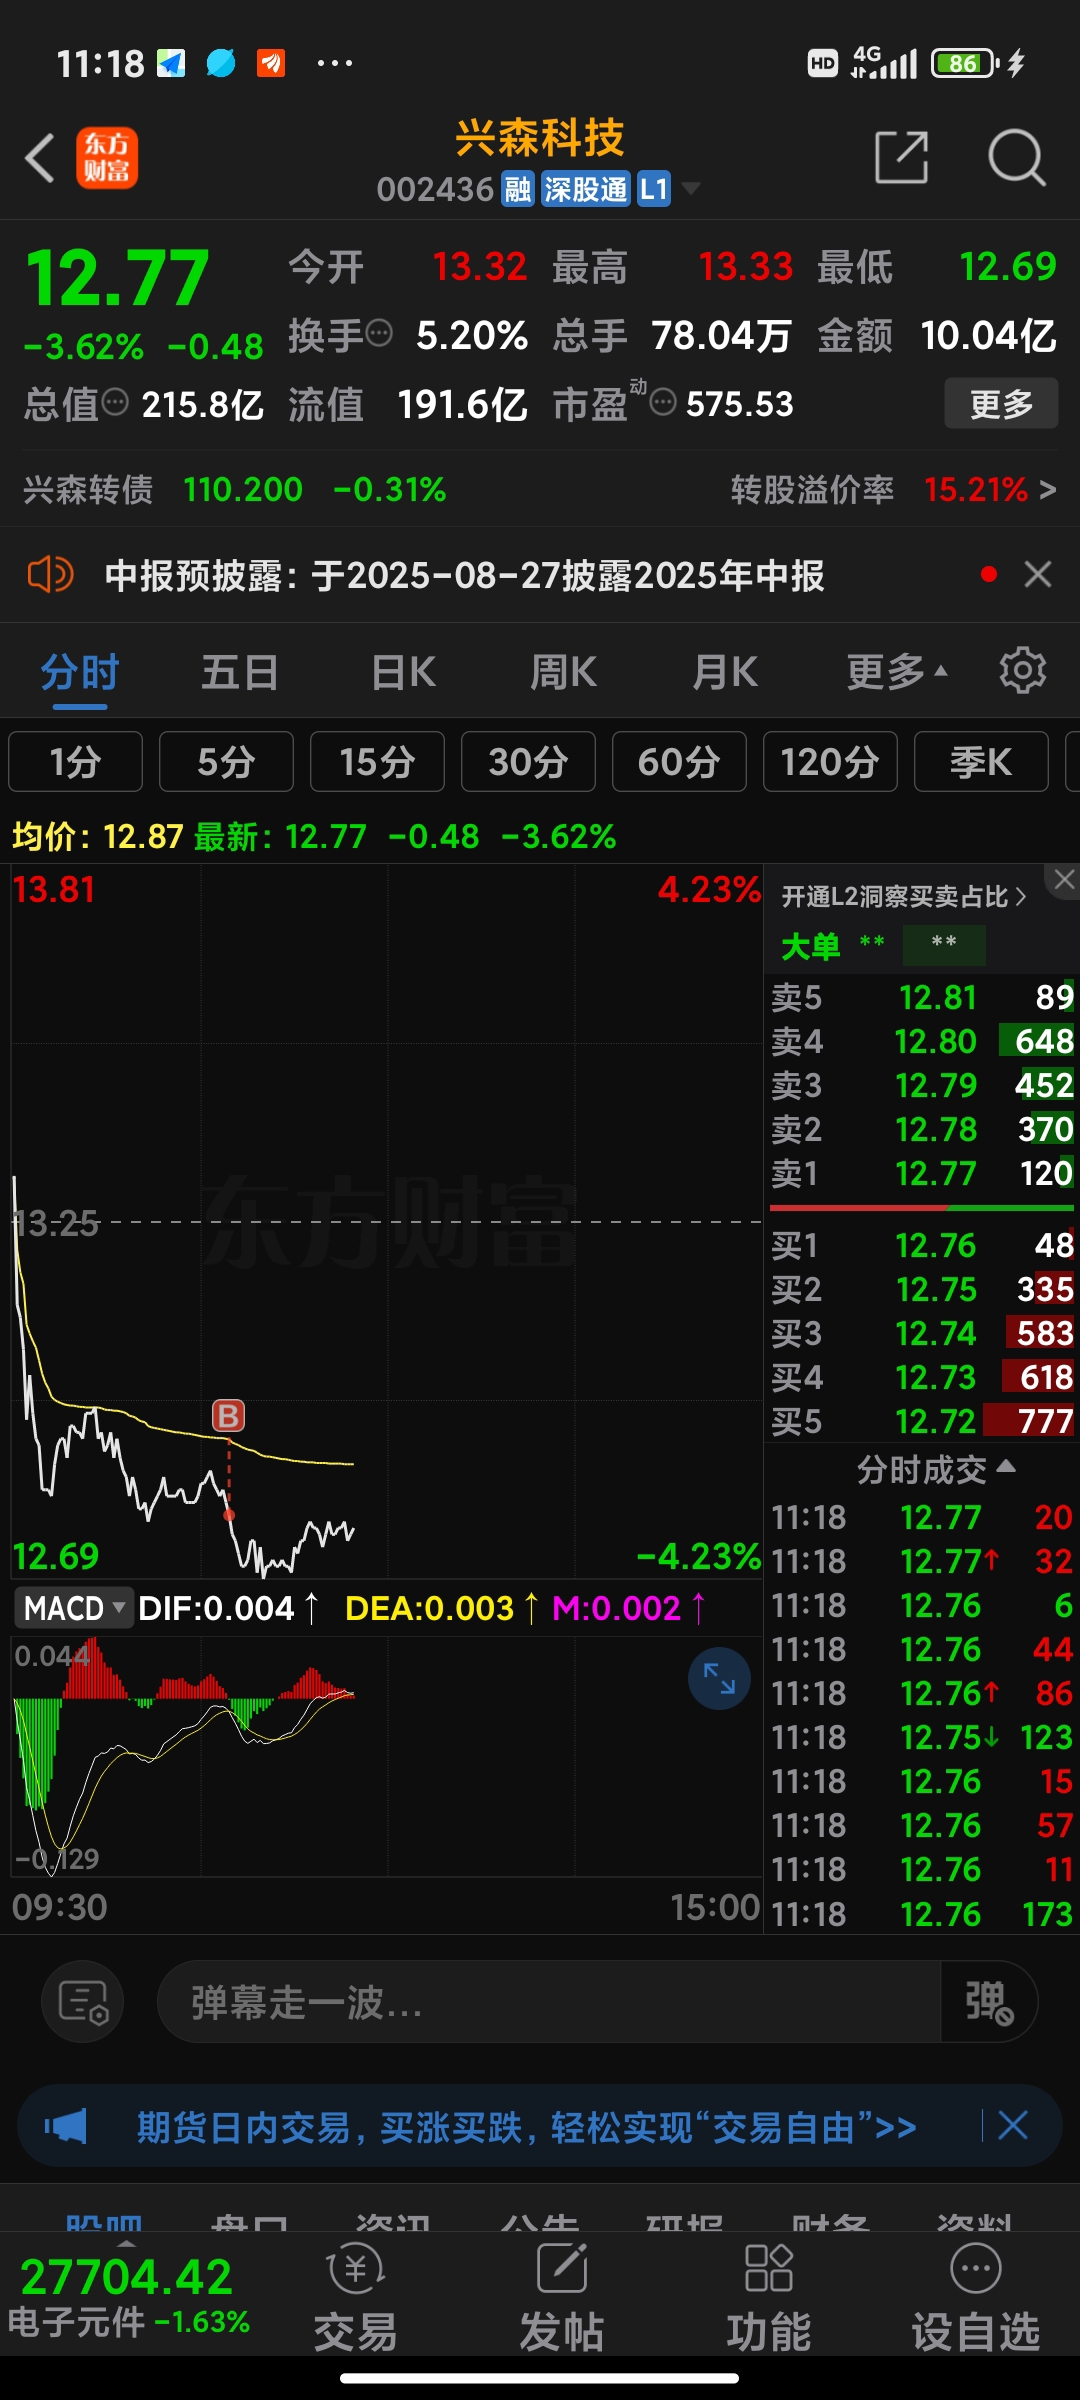
Task: Open the bullet comment list icon
Action: pos(83,2002)
